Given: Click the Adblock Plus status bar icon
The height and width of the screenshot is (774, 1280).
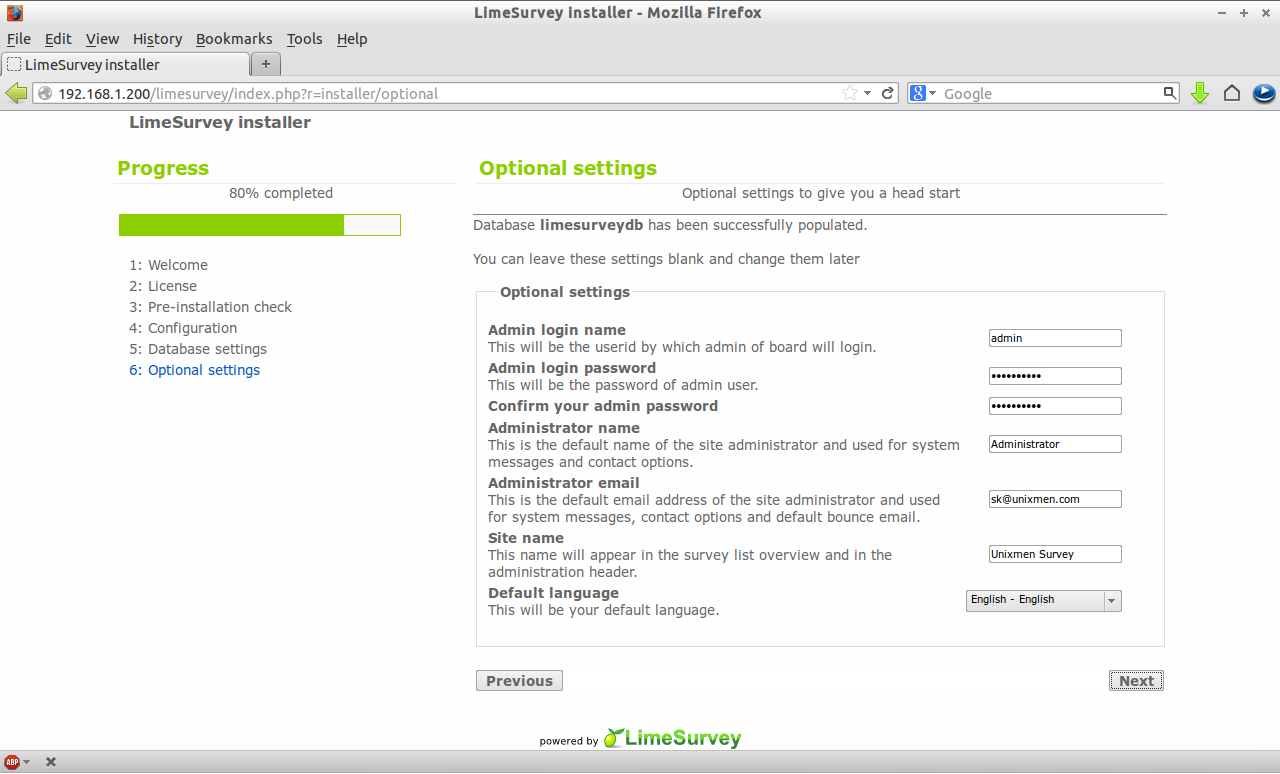Looking at the screenshot, I should [x=12, y=762].
